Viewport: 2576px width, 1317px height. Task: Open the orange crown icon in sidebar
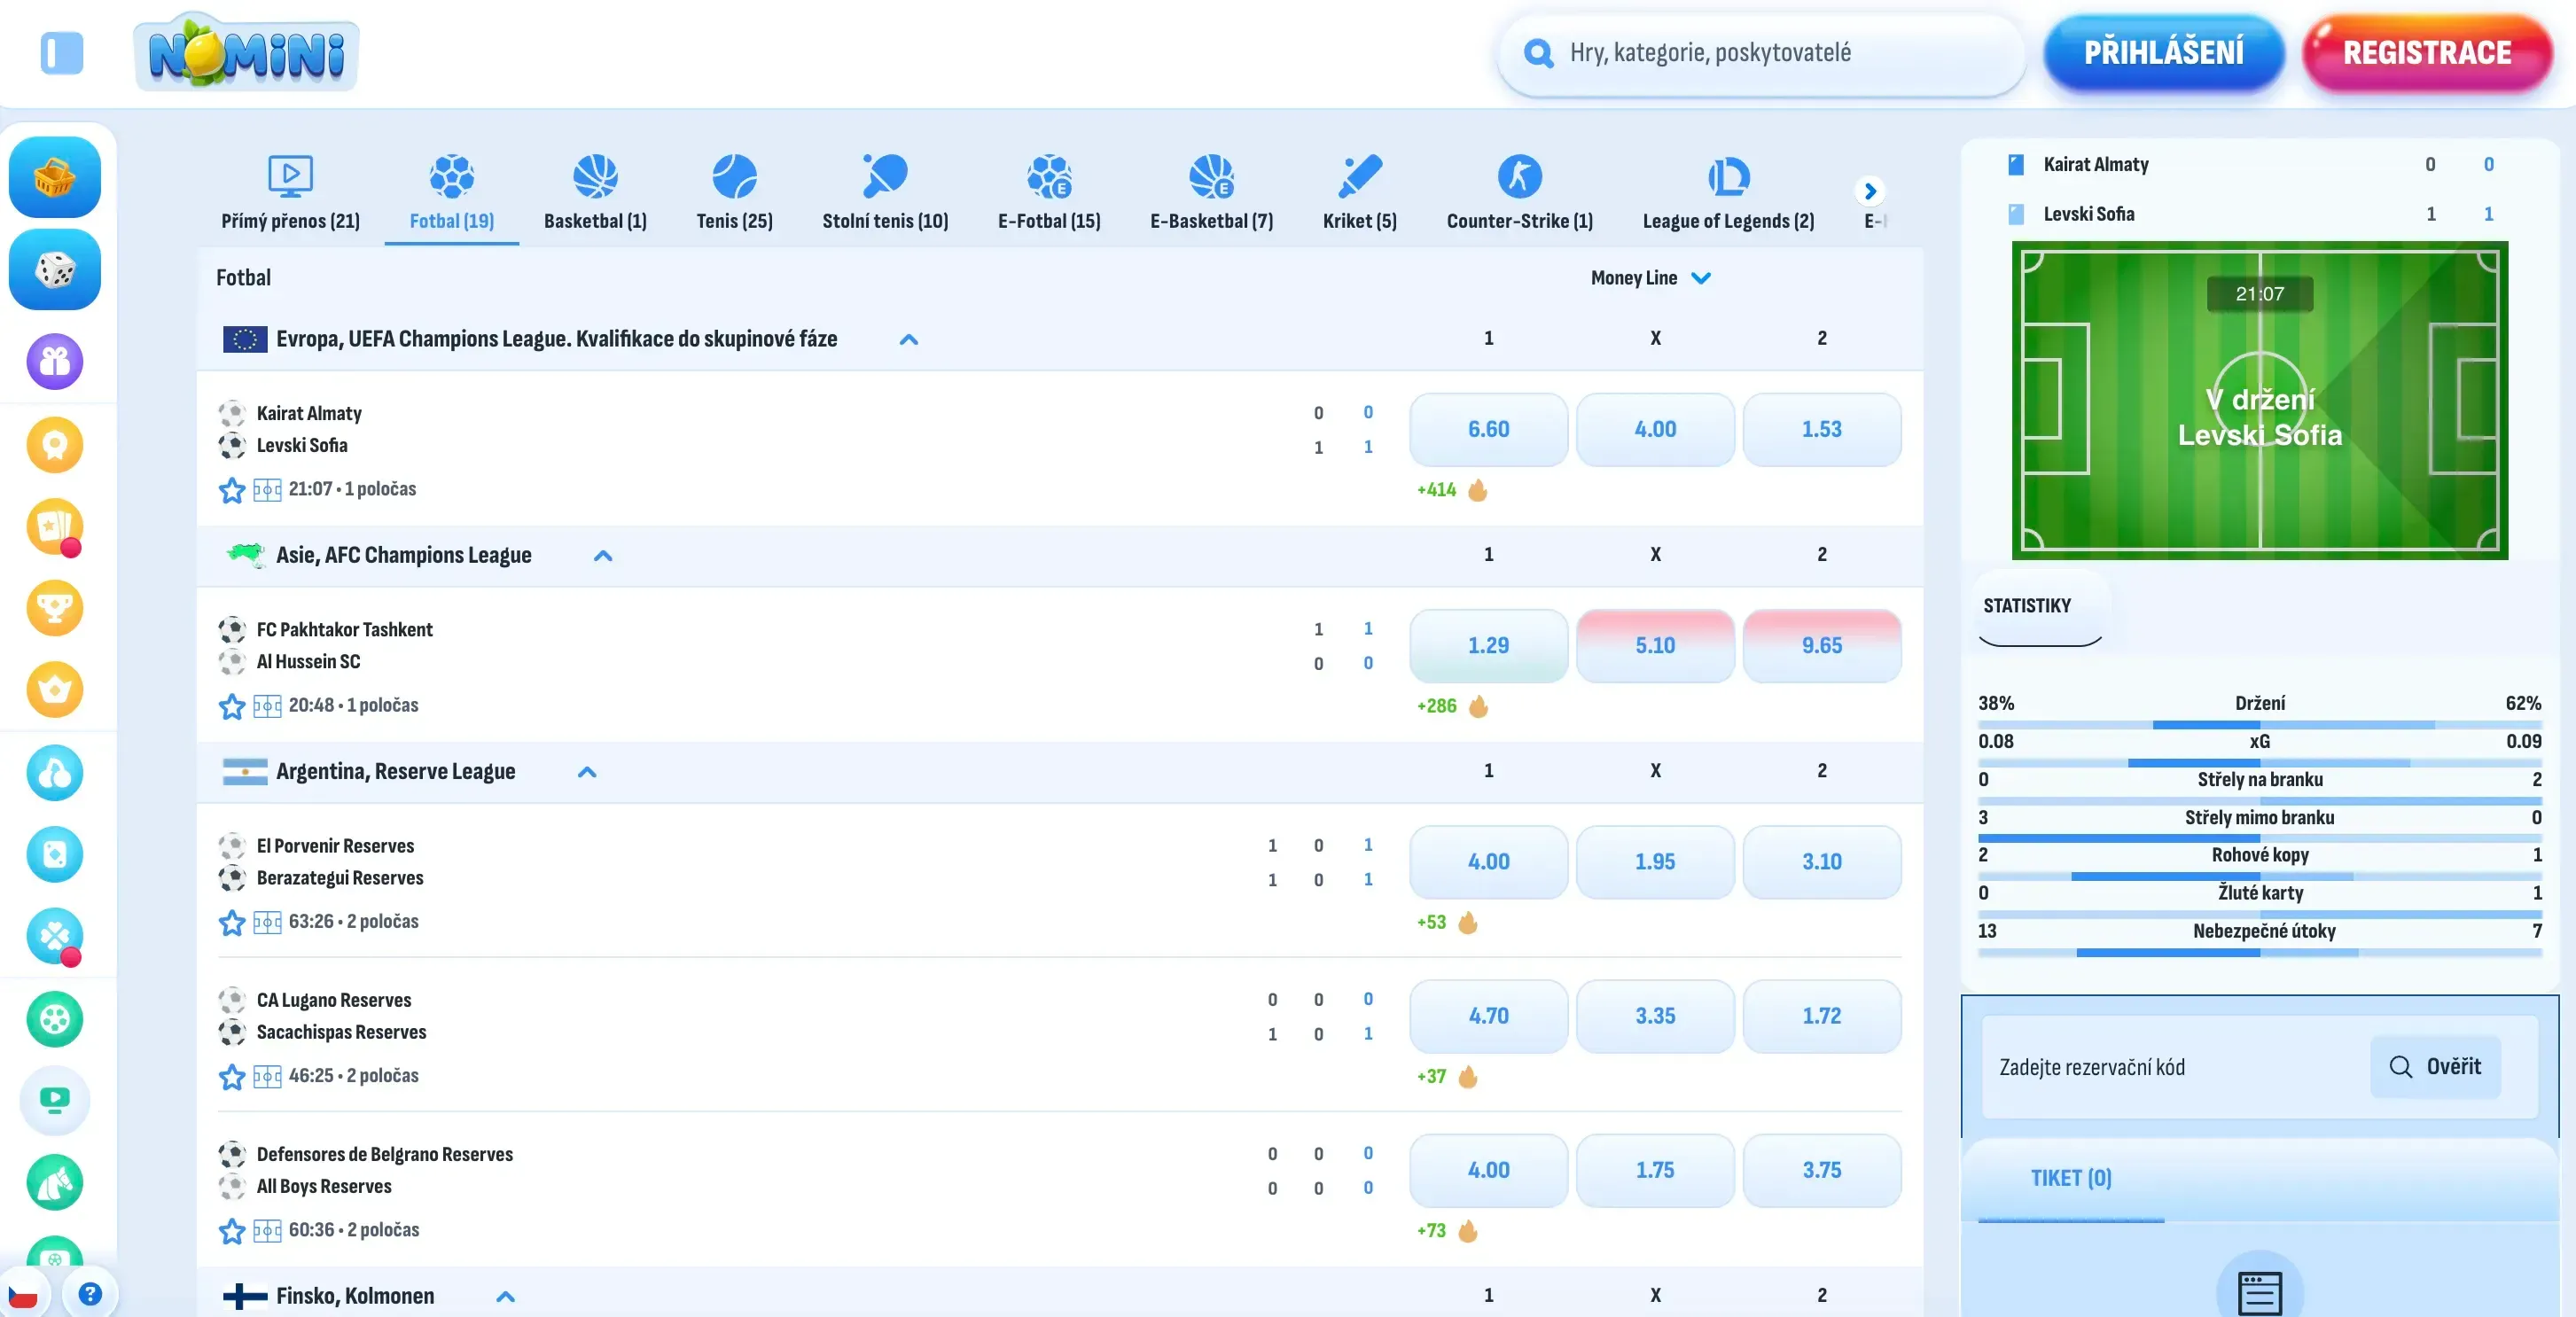[x=55, y=689]
